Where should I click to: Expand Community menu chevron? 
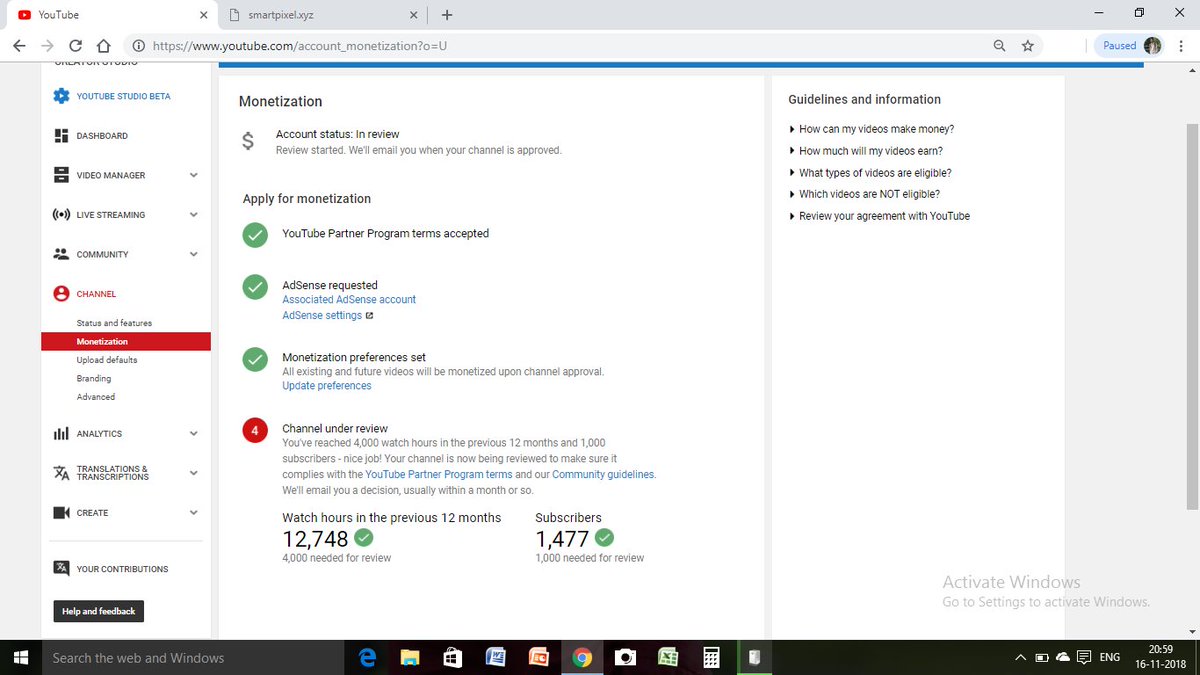point(194,254)
